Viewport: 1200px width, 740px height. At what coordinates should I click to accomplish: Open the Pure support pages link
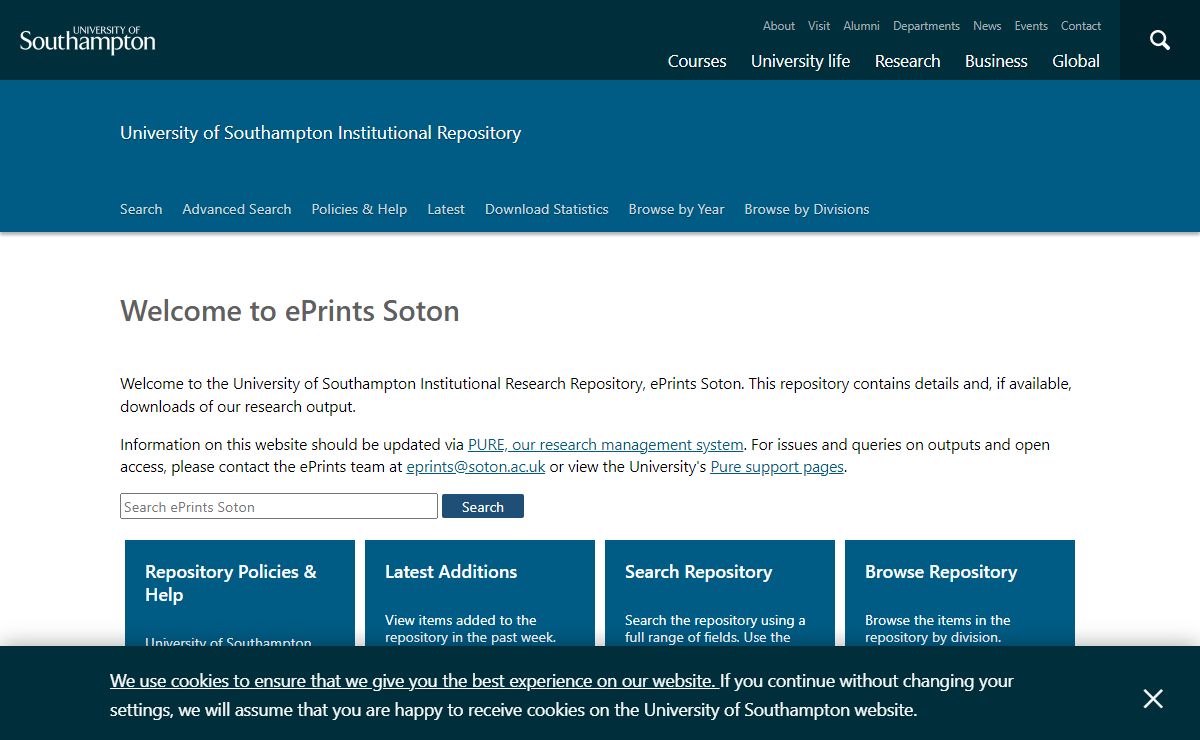777,467
